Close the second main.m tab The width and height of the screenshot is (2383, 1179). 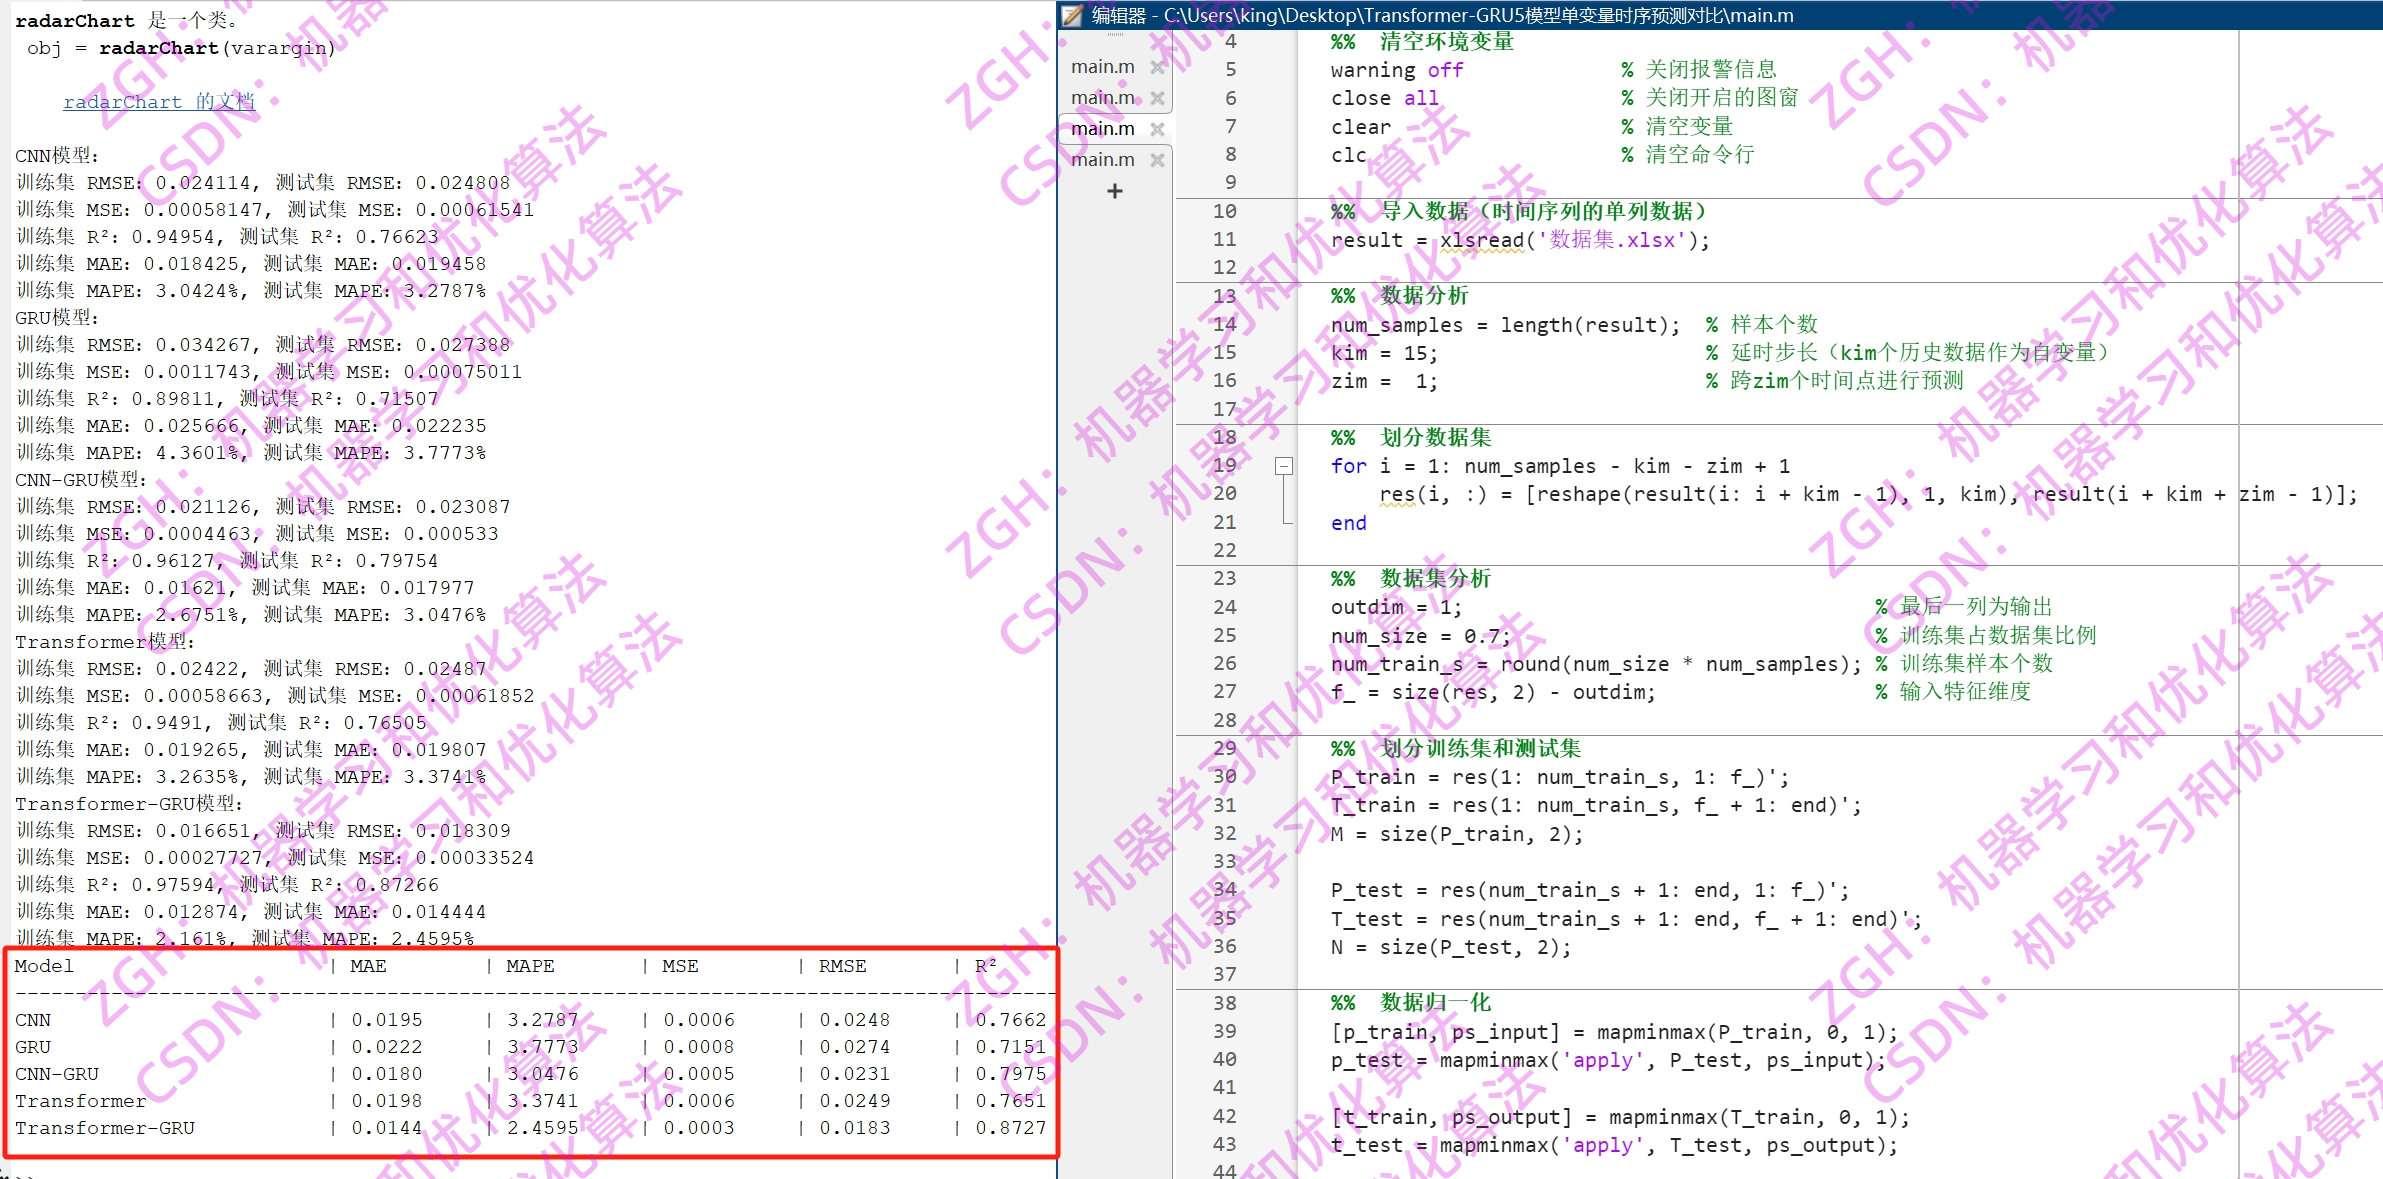tap(1159, 97)
